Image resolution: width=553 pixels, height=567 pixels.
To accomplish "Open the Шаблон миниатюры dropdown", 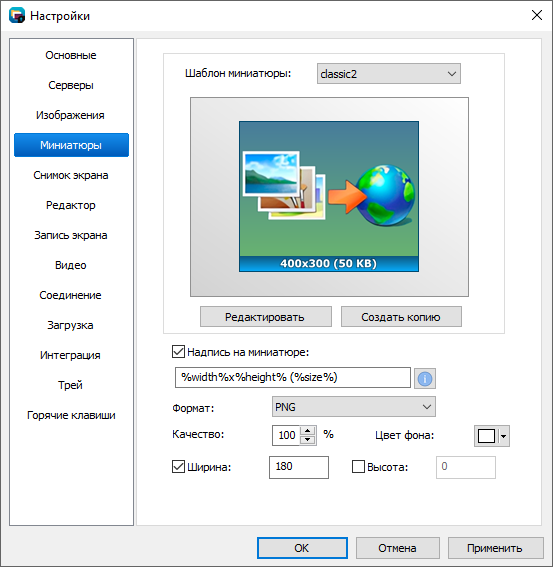I will coord(389,74).
